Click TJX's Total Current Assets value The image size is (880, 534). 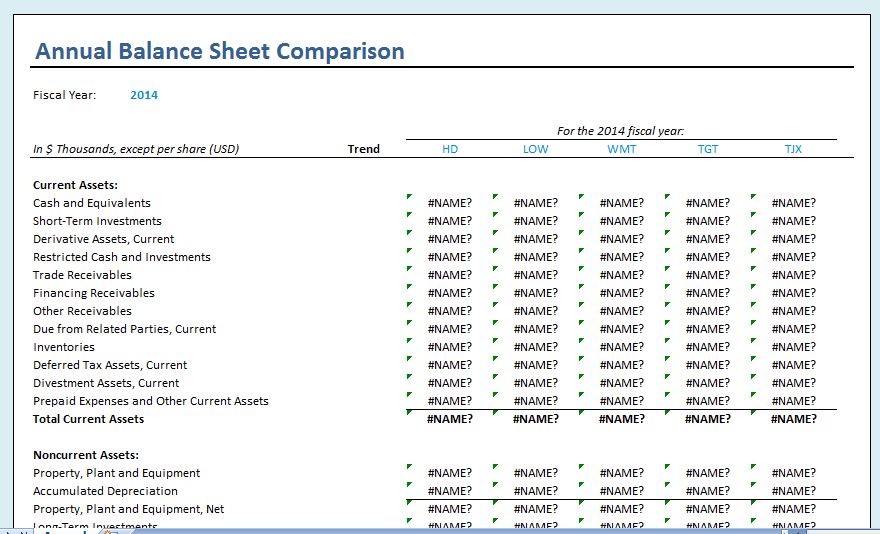tap(793, 419)
